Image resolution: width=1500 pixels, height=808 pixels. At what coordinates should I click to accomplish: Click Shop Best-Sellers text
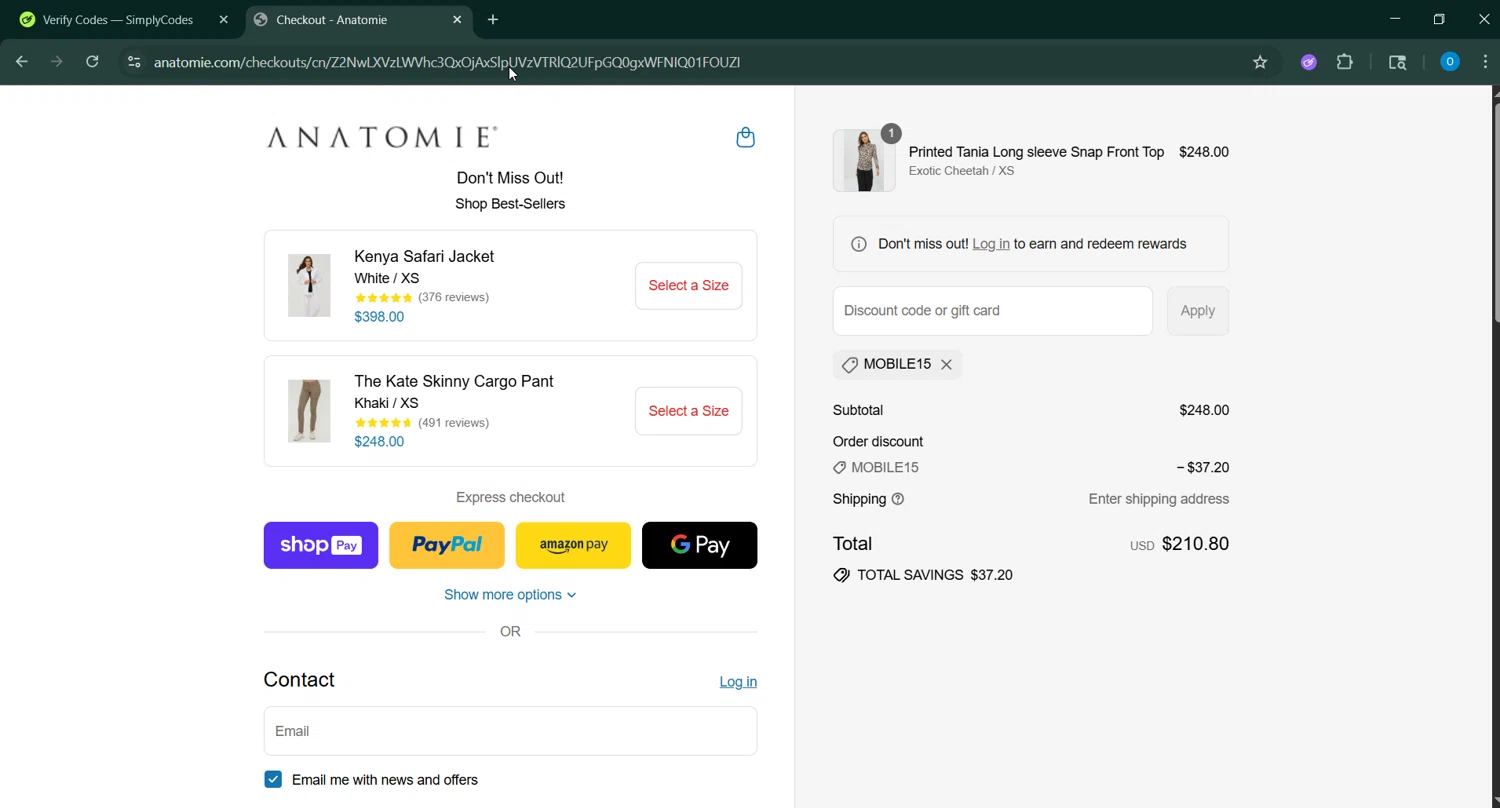pos(510,204)
